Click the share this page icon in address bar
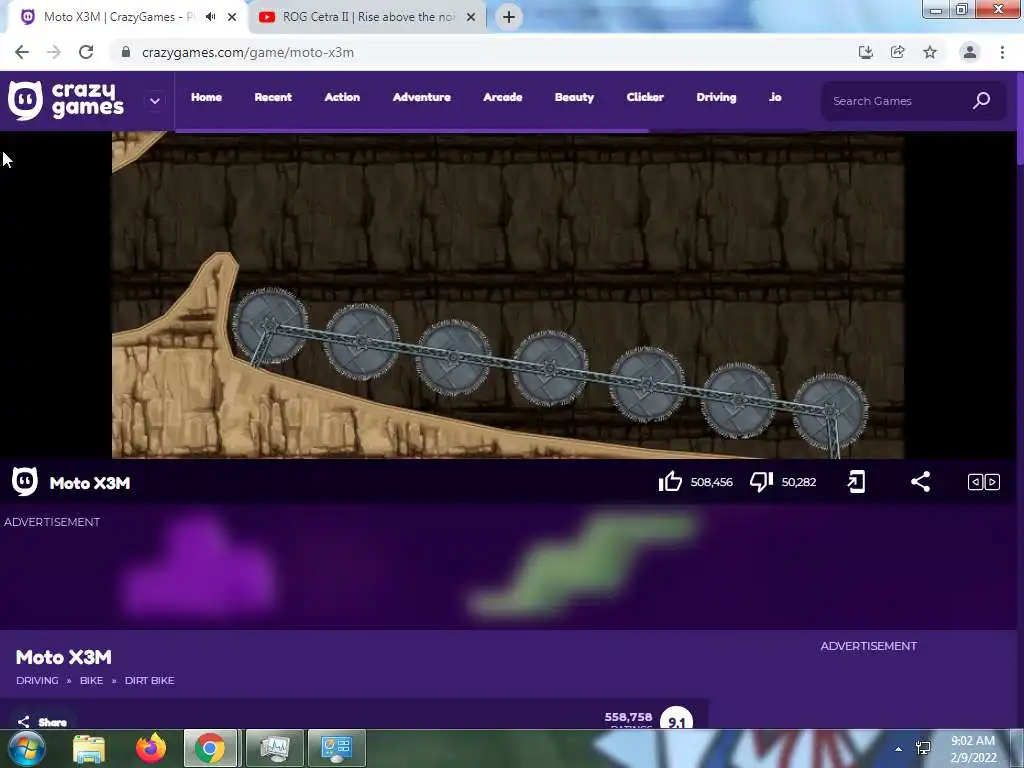 pyautogui.click(x=898, y=52)
